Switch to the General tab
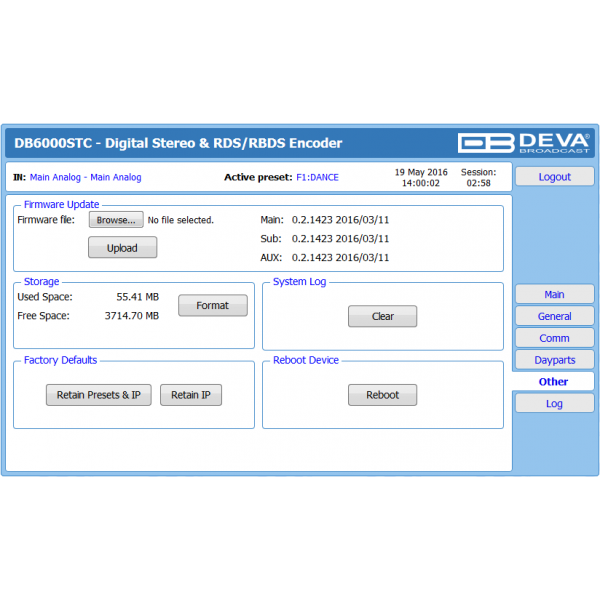Screen dimensions: 600x600 554,316
